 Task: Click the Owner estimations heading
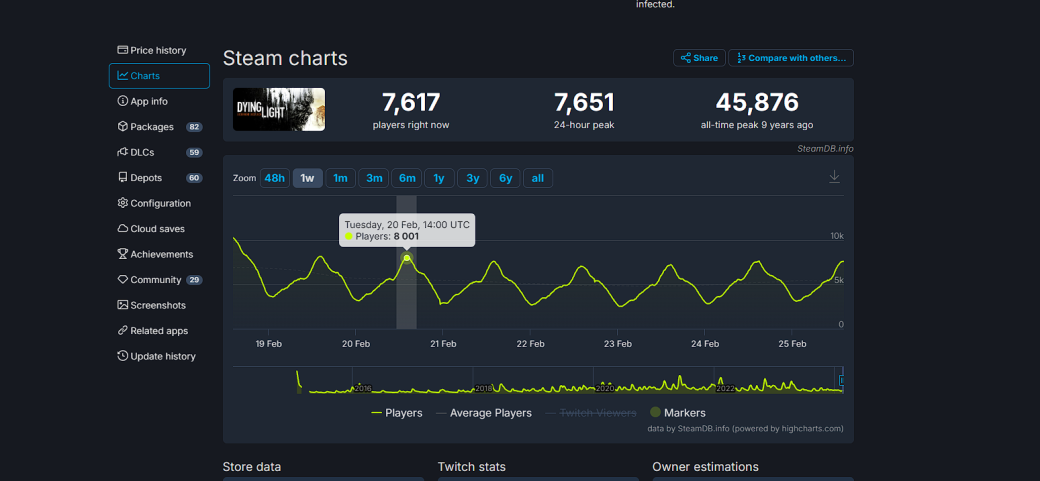[706, 467]
